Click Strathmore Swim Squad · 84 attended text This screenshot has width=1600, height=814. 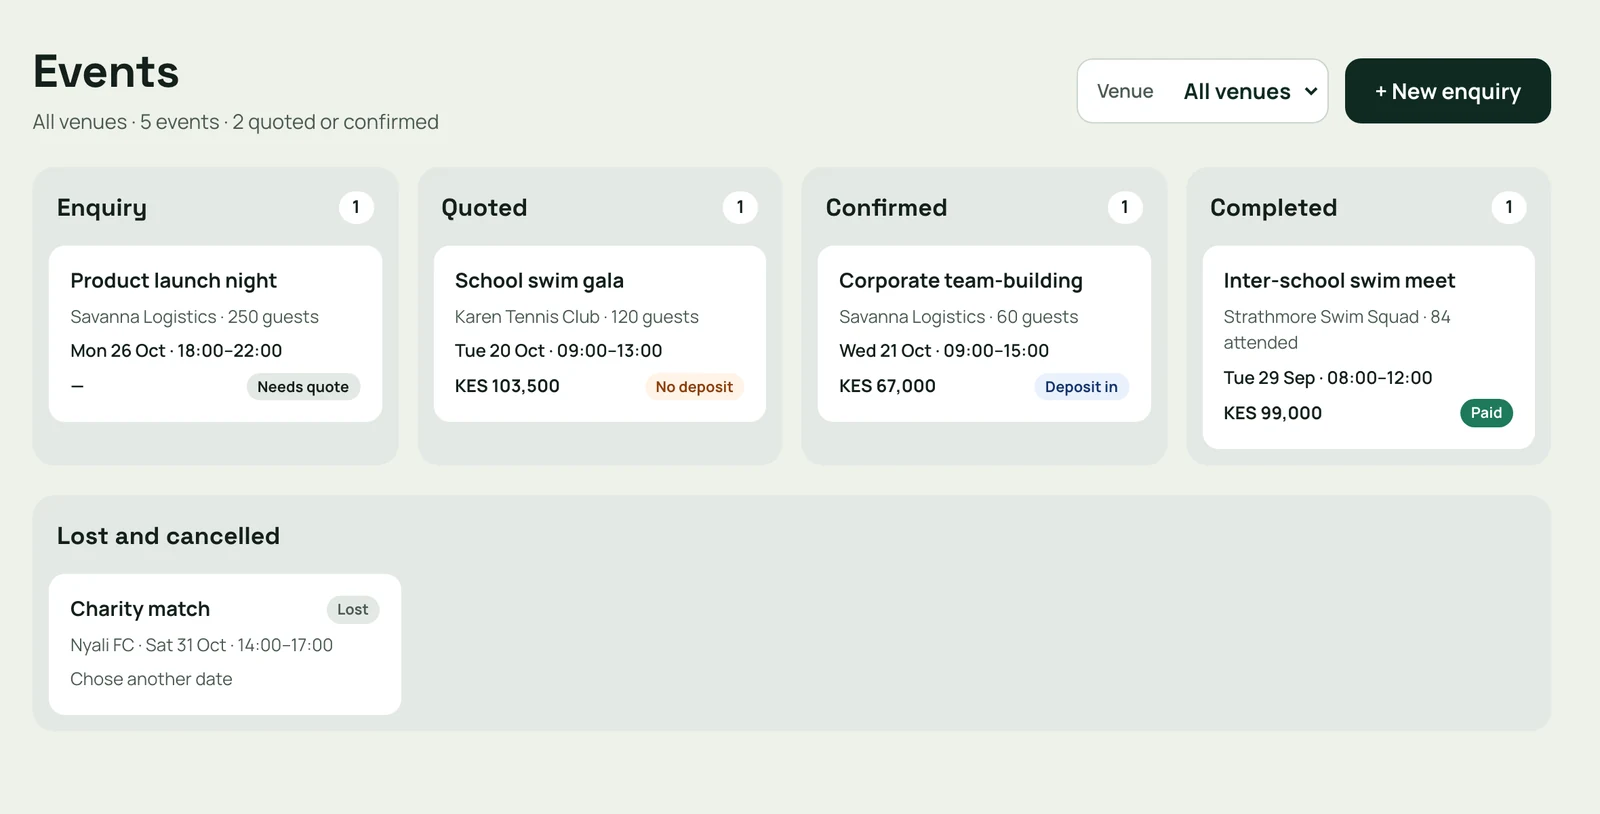click(x=1336, y=330)
